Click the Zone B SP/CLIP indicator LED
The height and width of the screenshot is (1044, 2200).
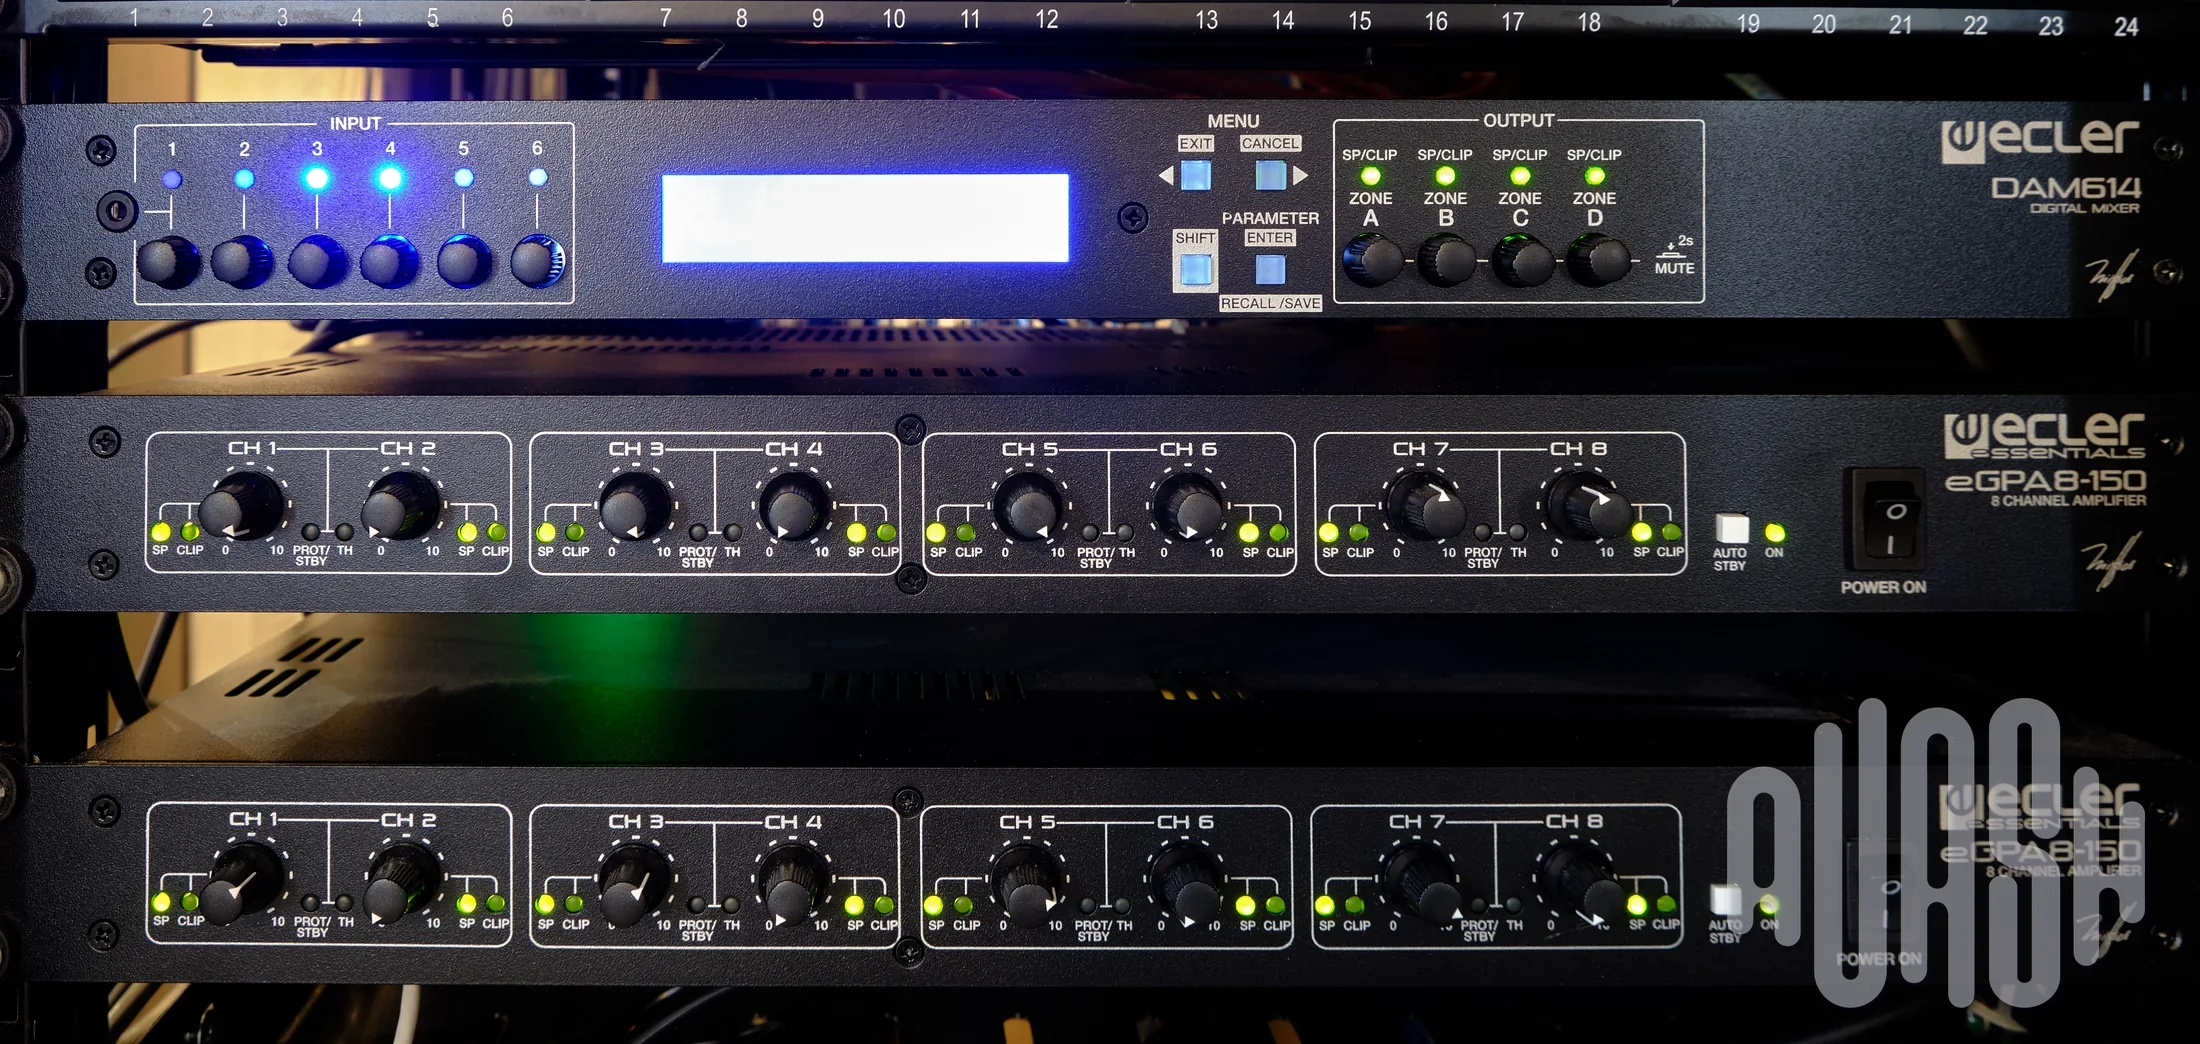click(x=1445, y=177)
